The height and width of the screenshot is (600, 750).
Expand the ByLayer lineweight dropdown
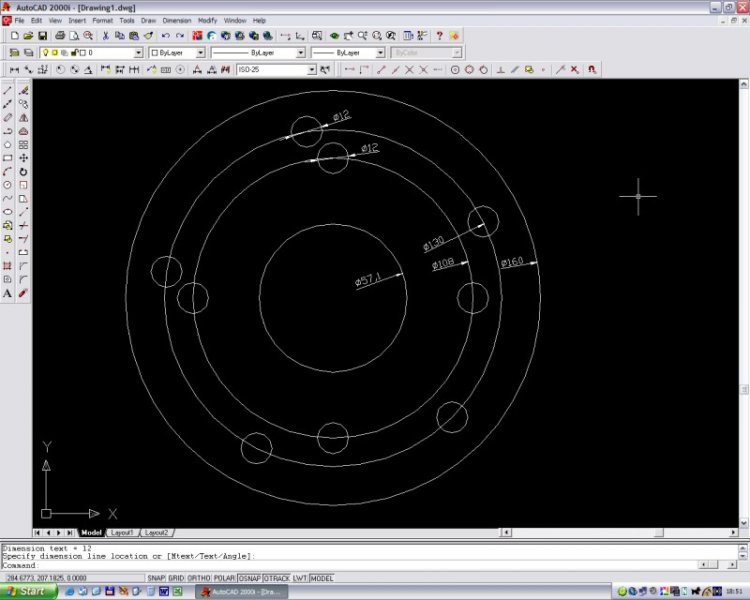[380, 53]
